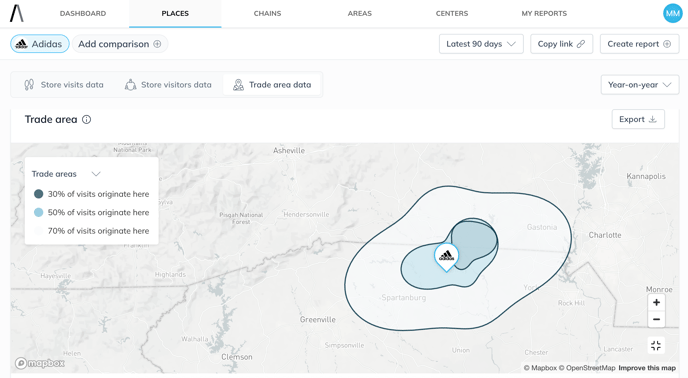
Task: Click the Adidas store pin on map
Action: (447, 257)
